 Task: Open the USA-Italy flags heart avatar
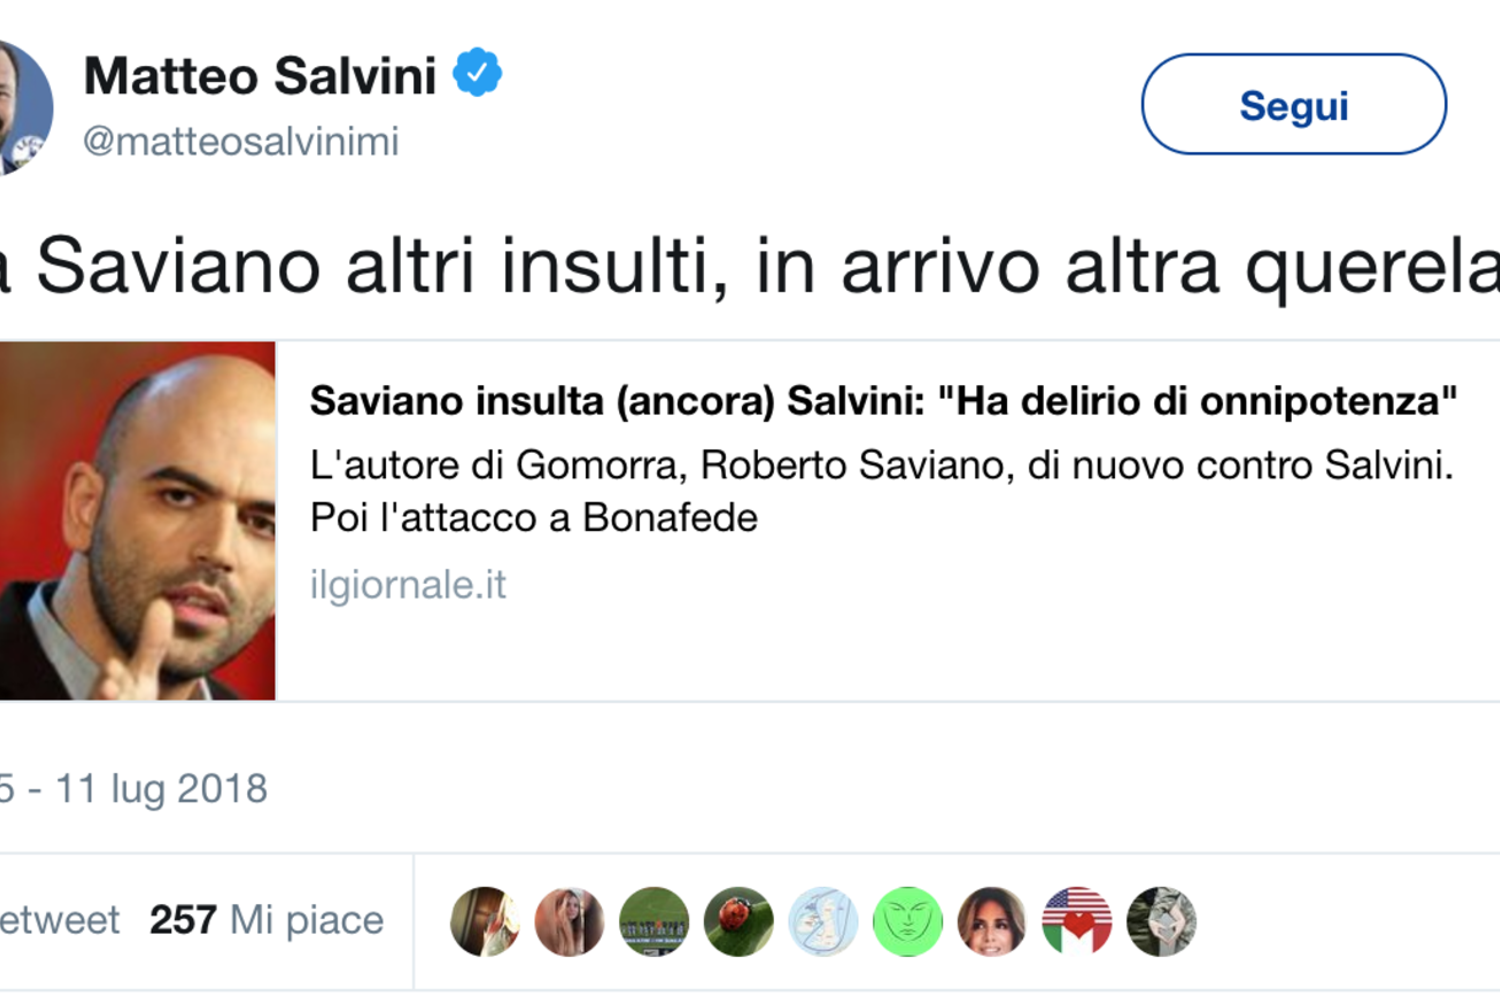click(1076, 921)
